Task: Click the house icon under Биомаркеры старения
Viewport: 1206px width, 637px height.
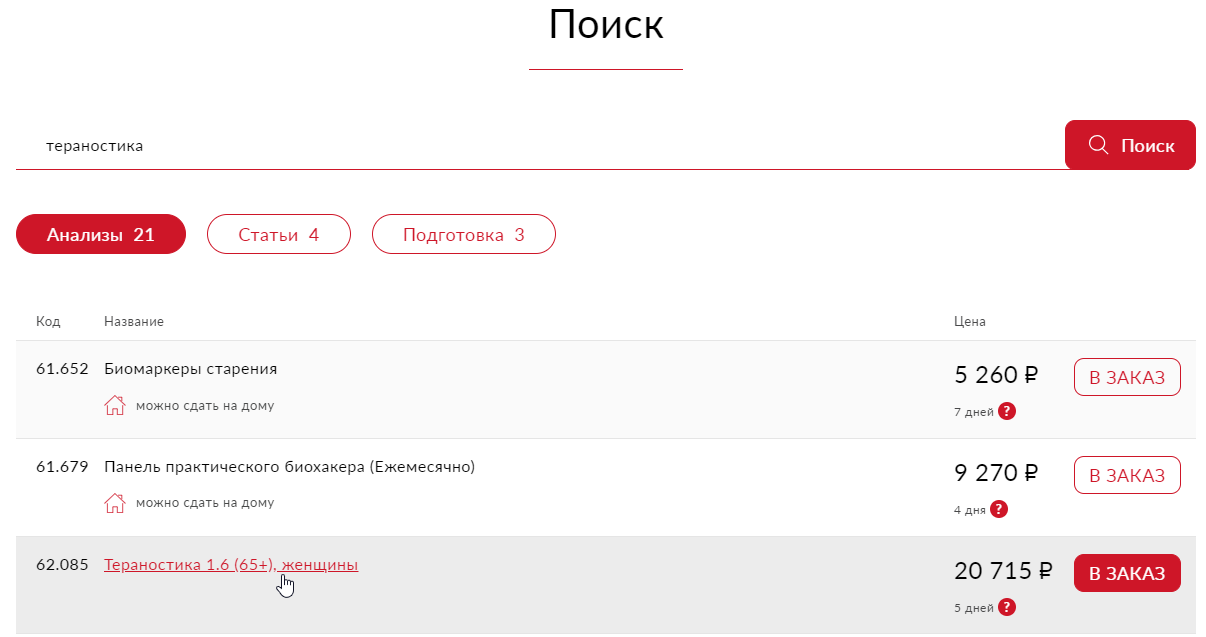Action: point(115,405)
